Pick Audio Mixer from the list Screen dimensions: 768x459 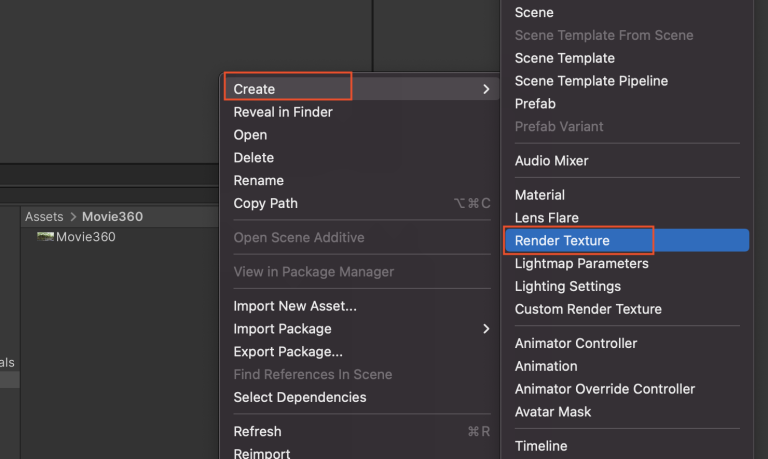(551, 161)
